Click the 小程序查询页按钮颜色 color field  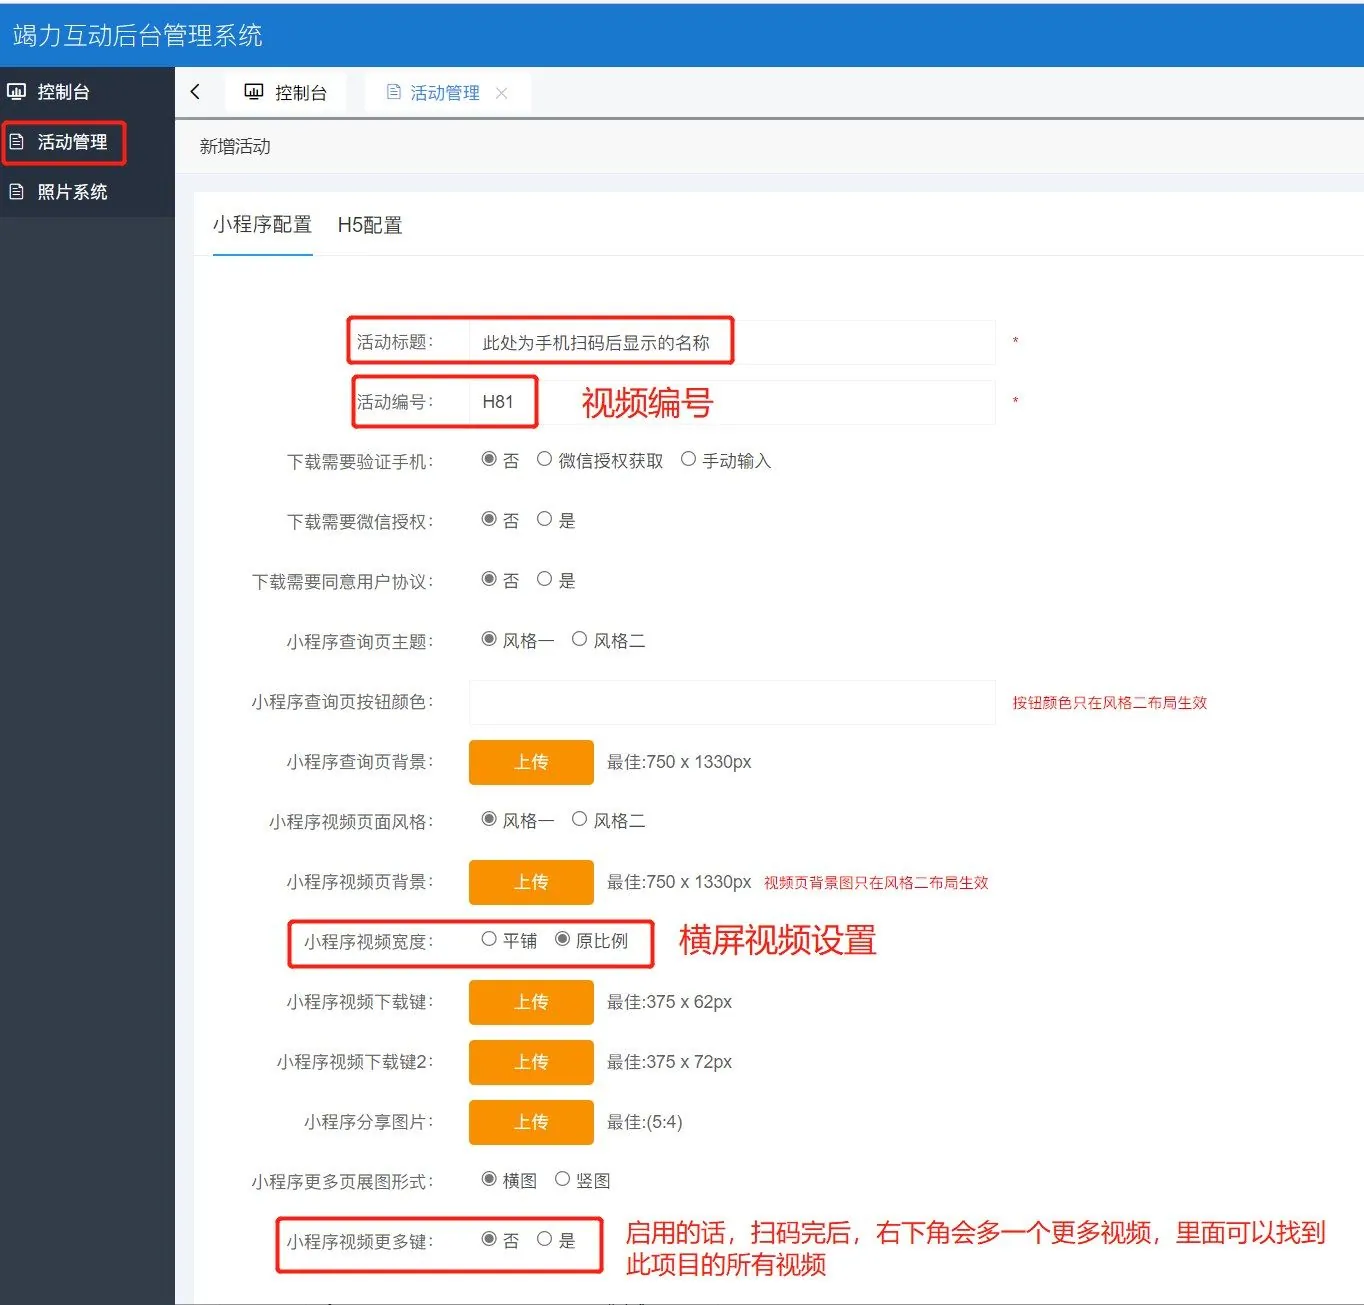pos(732,702)
